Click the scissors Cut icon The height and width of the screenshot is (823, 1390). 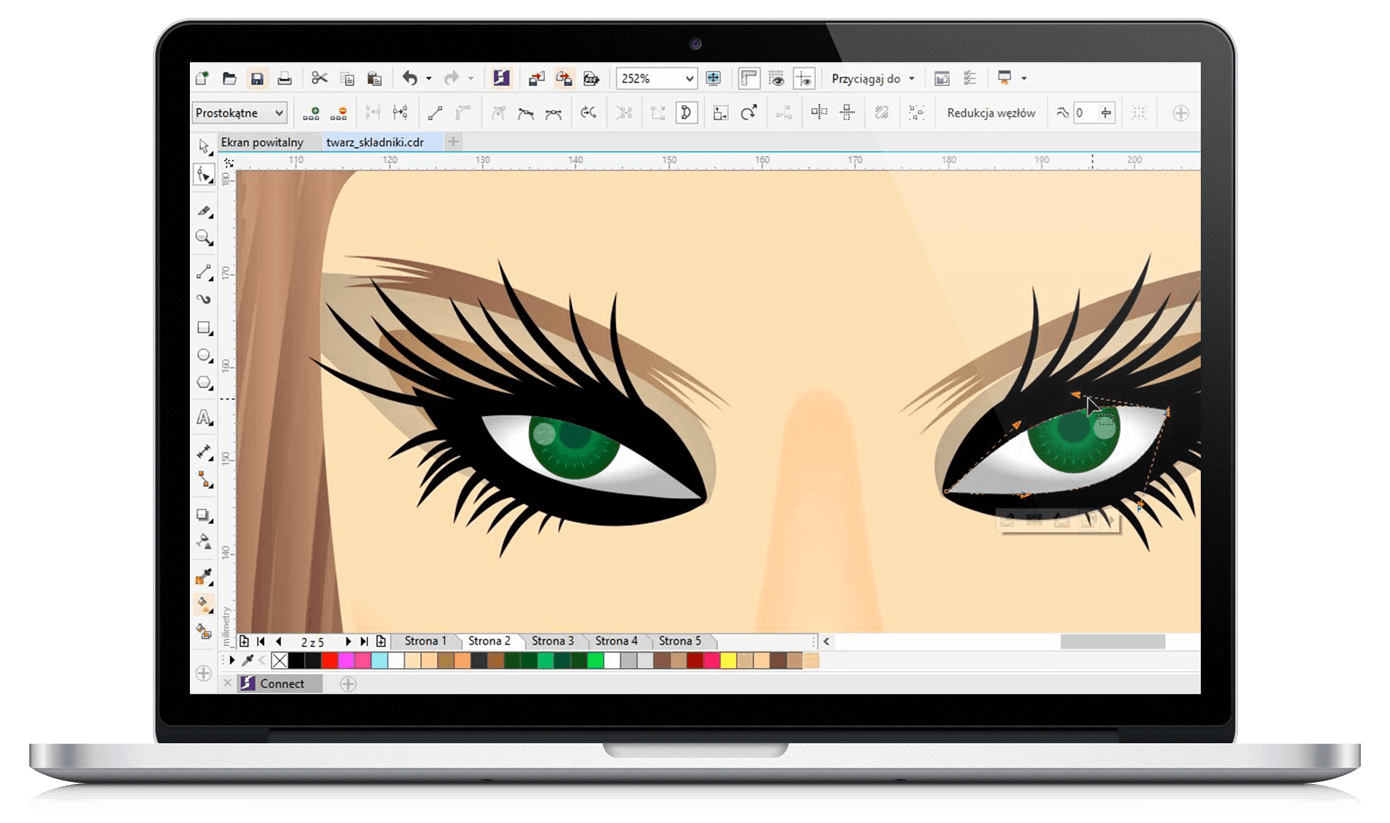[319, 78]
